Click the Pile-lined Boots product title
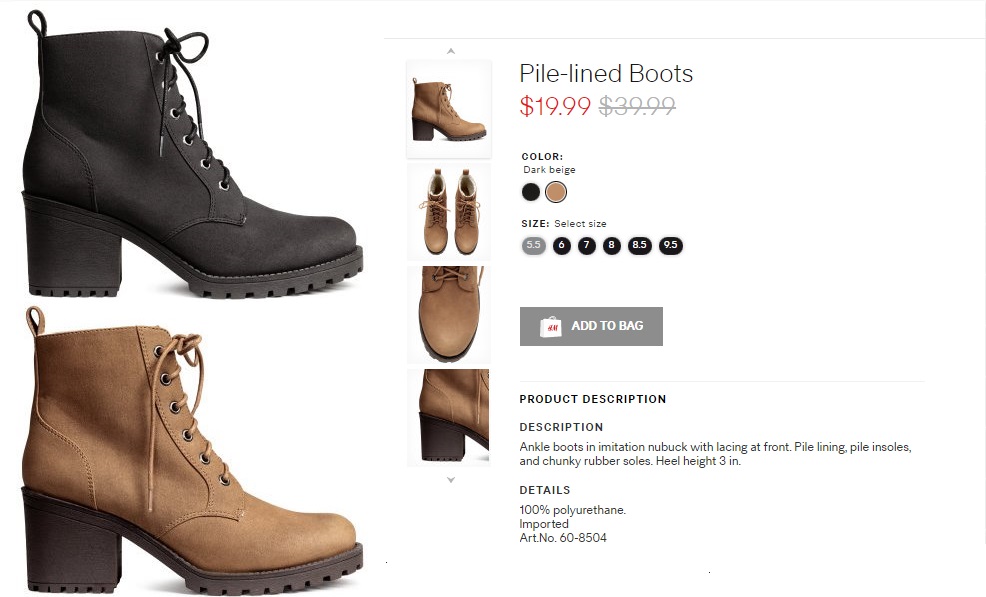Screen dimensions: 986x597 [606, 74]
